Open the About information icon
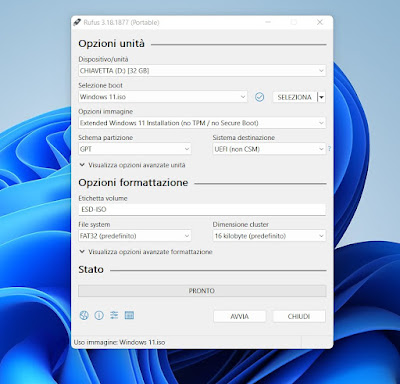Viewport: 400px width, 384px height. 99,315
